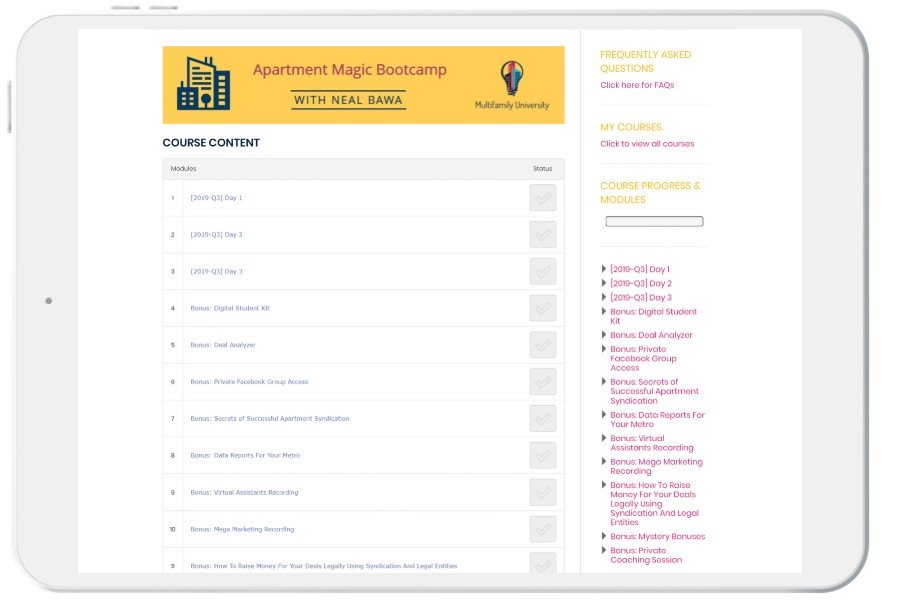Open Click to view all courses link
This screenshot has width=900, height=600.
tap(647, 144)
